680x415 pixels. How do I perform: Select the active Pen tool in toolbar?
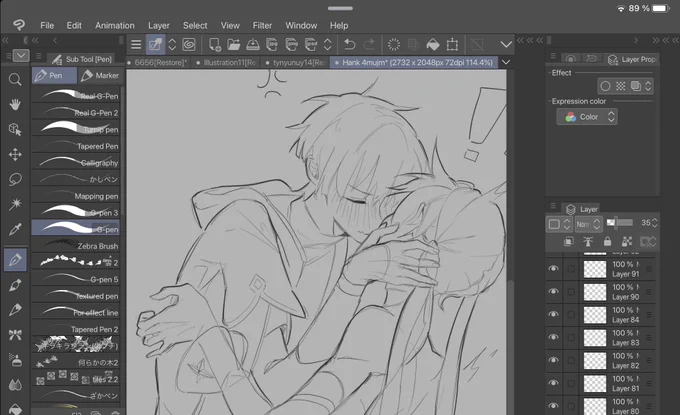point(15,260)
